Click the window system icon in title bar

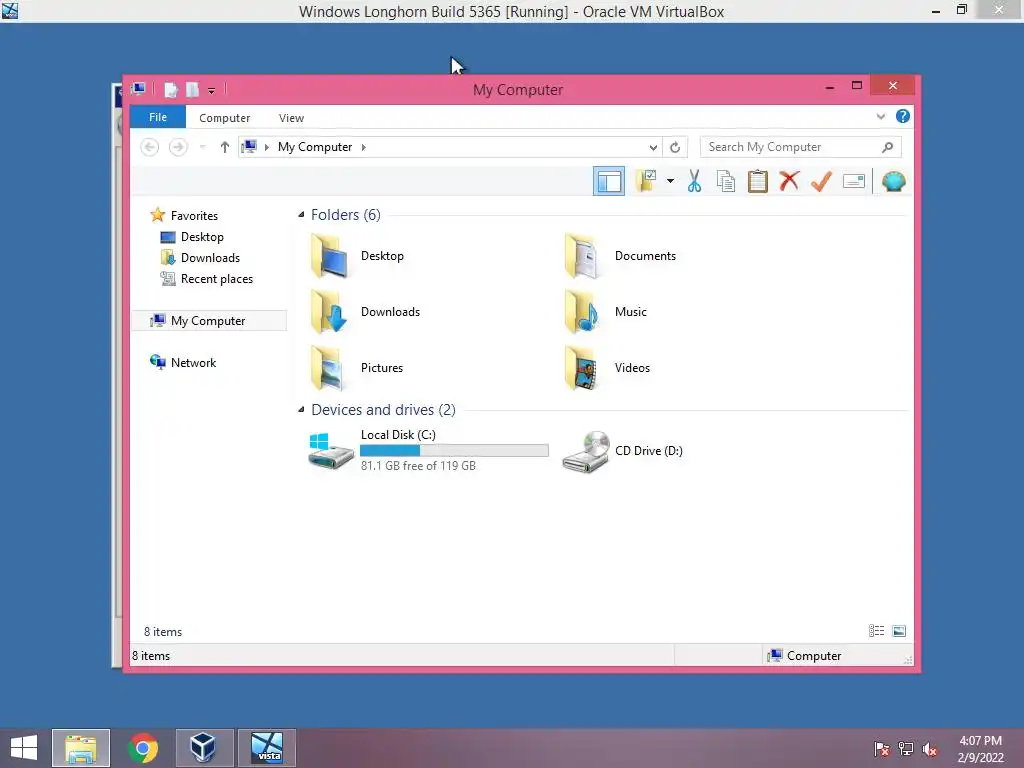coord(138,89)
